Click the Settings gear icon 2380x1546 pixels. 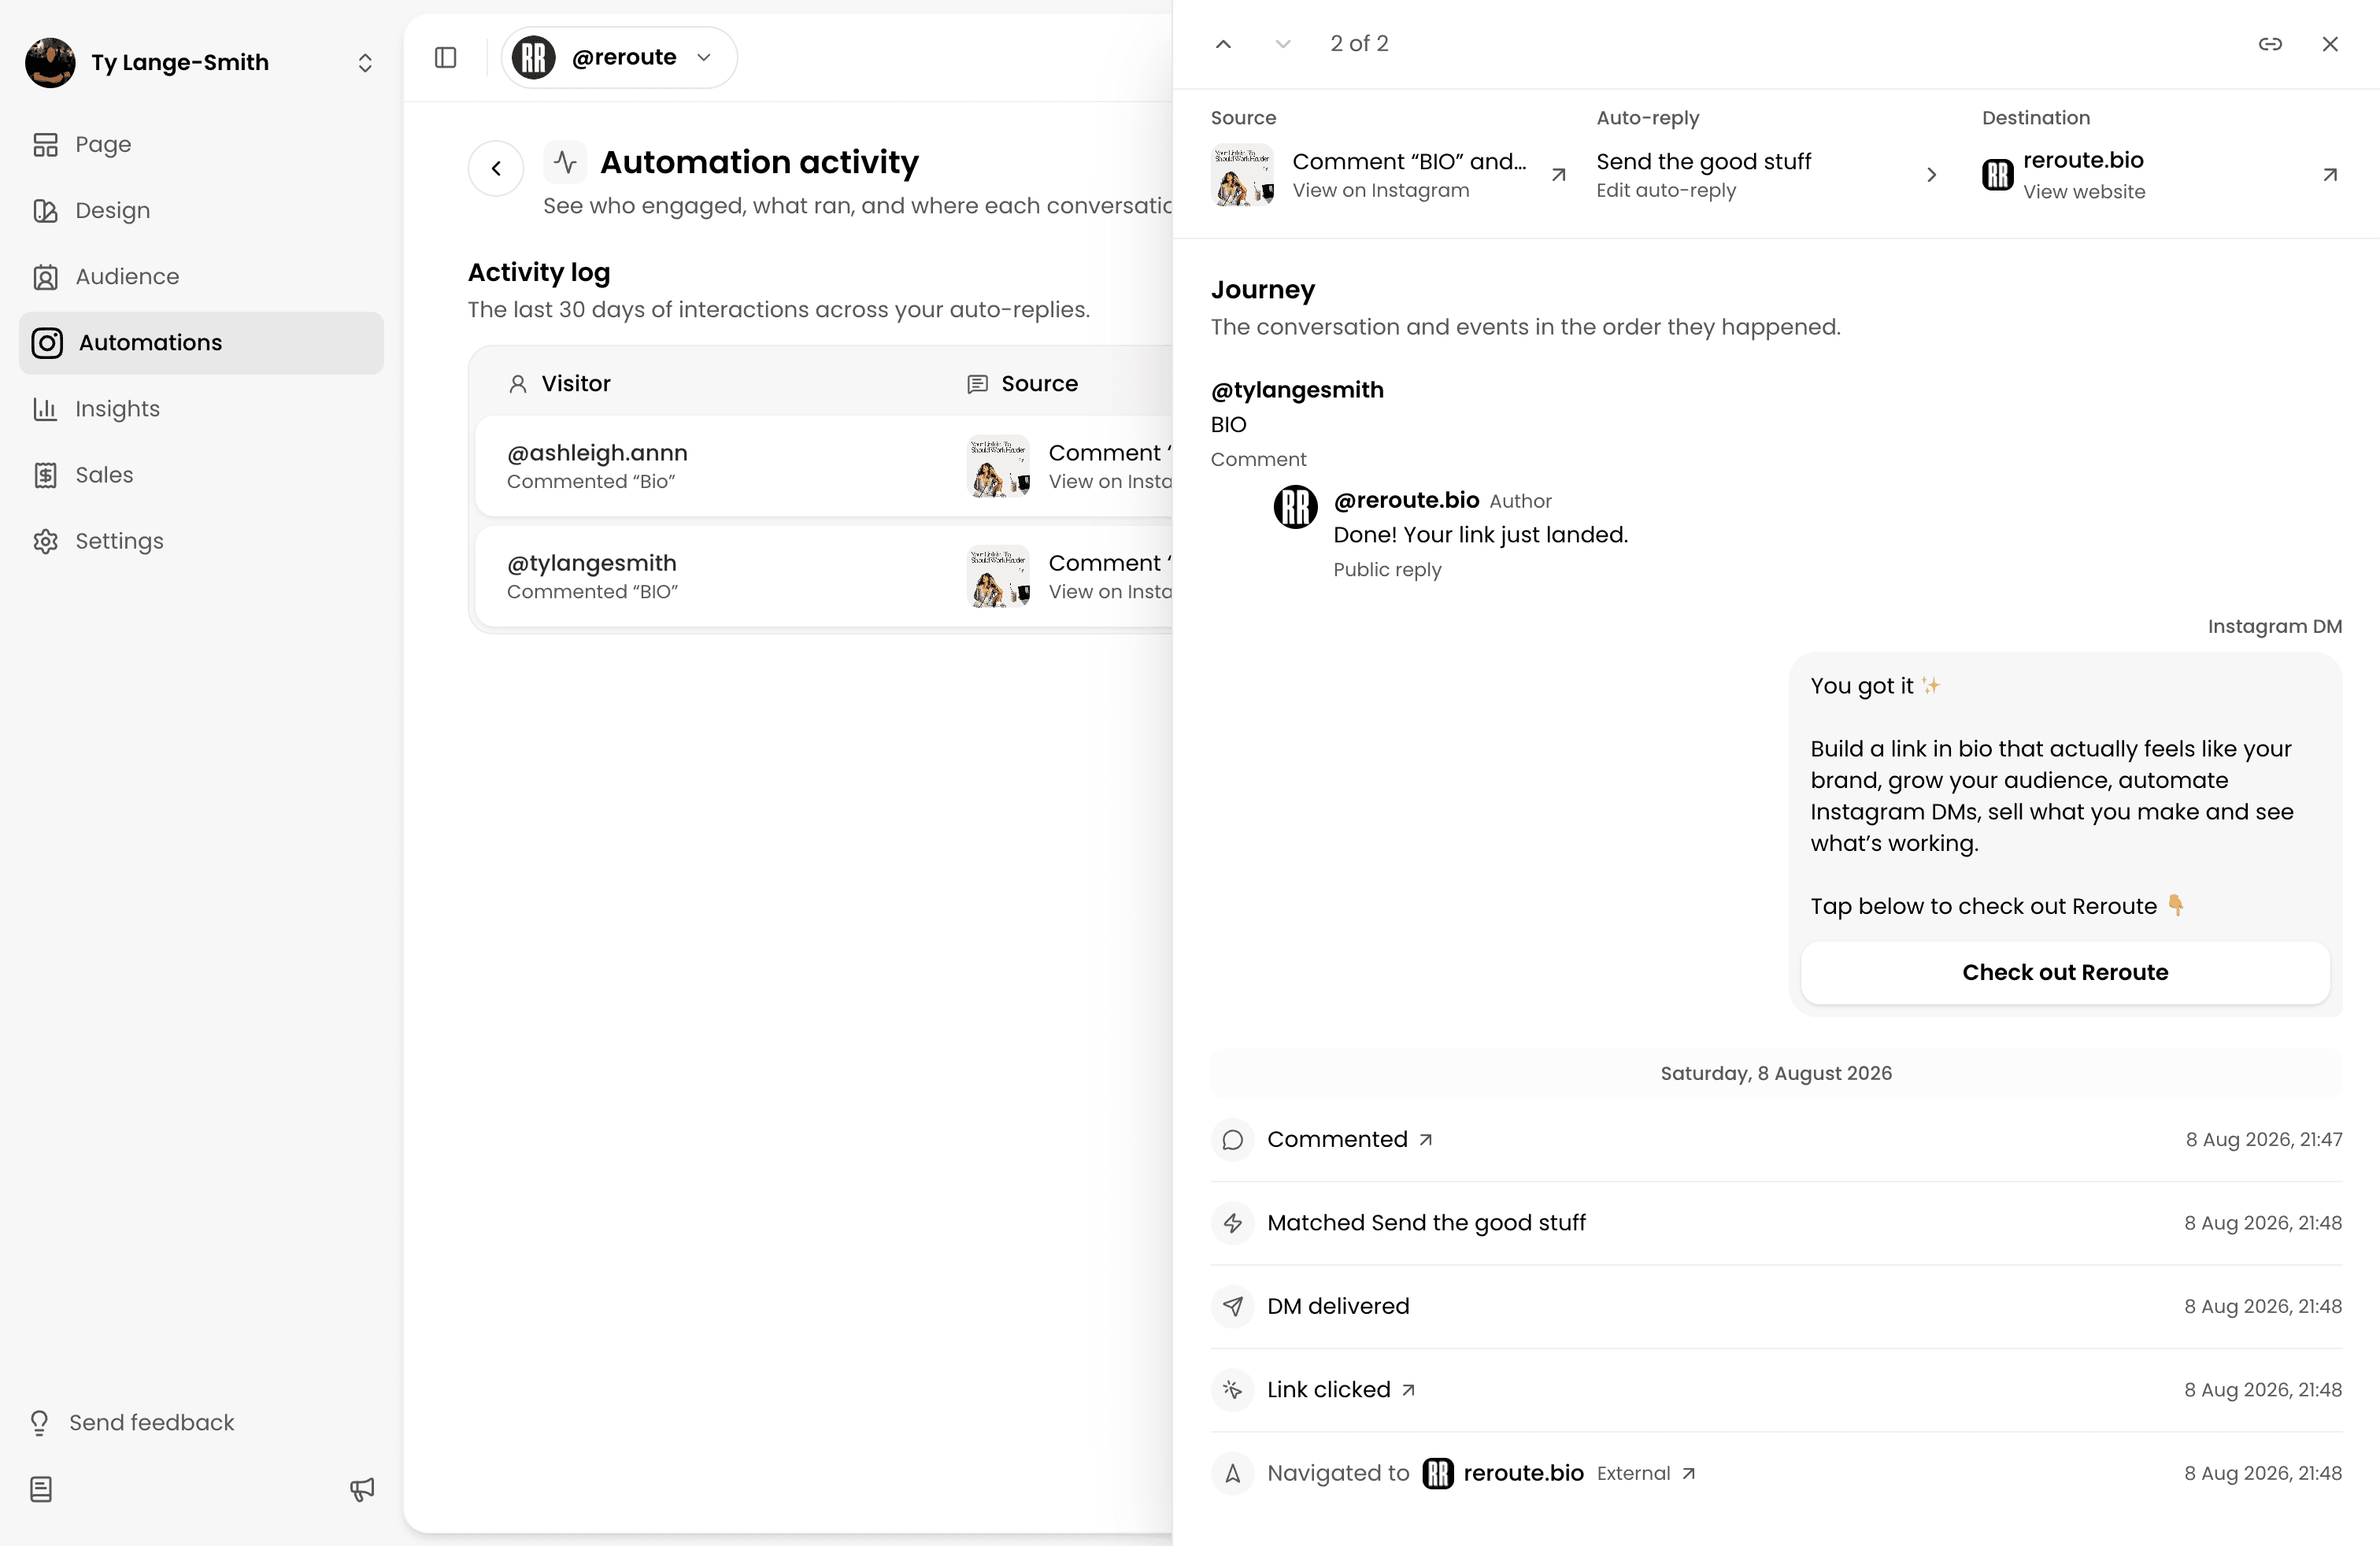click(x=45, y=540)
